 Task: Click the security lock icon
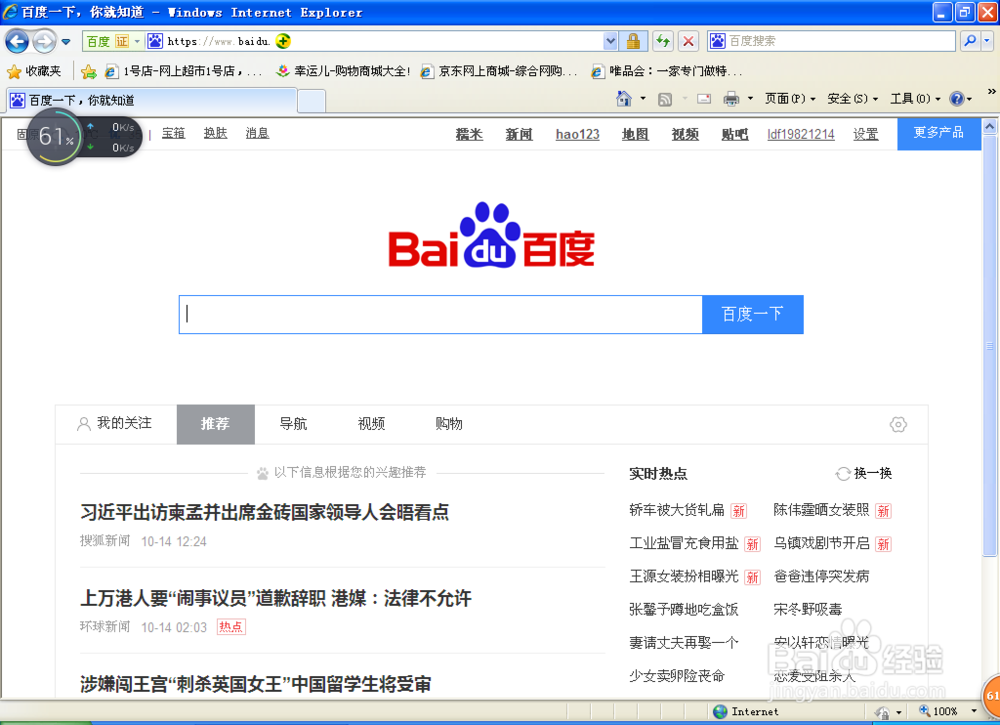633,41
